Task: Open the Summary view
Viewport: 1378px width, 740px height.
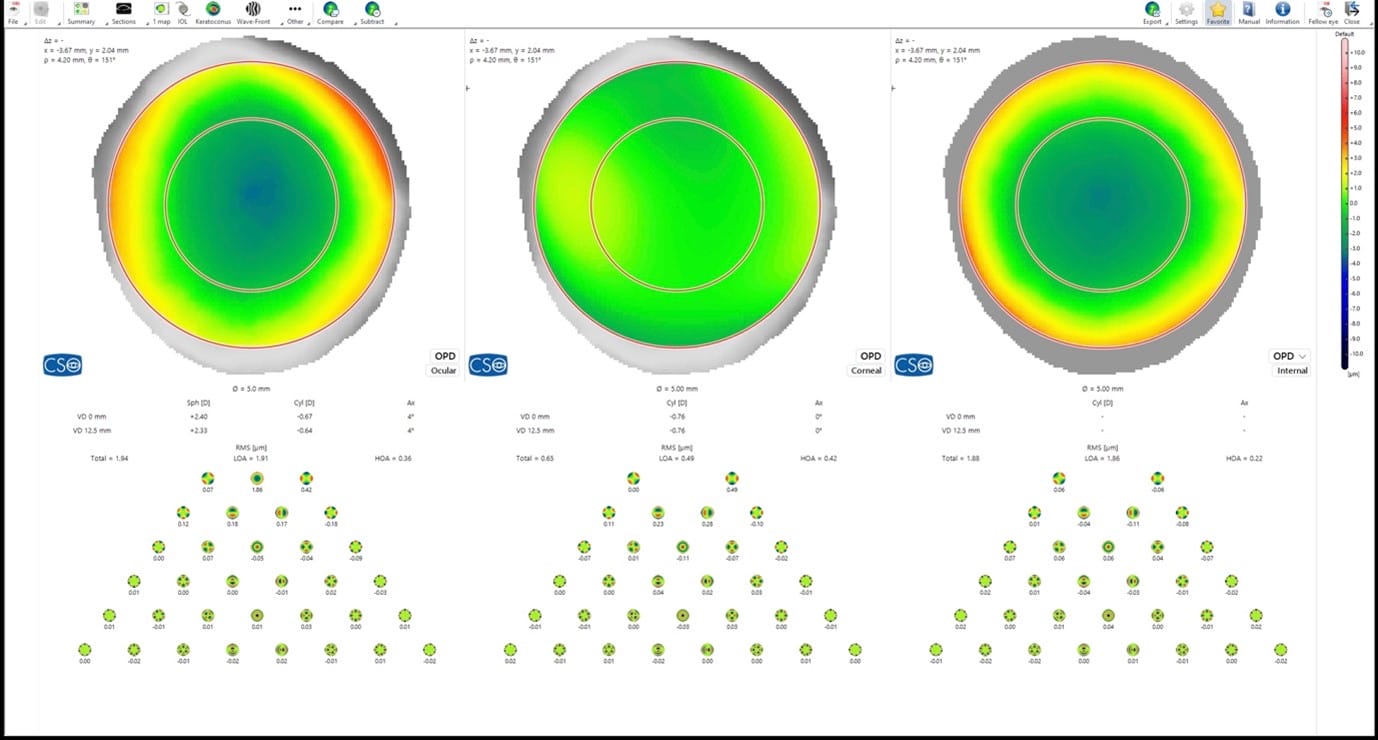Action: click(81, 12)
